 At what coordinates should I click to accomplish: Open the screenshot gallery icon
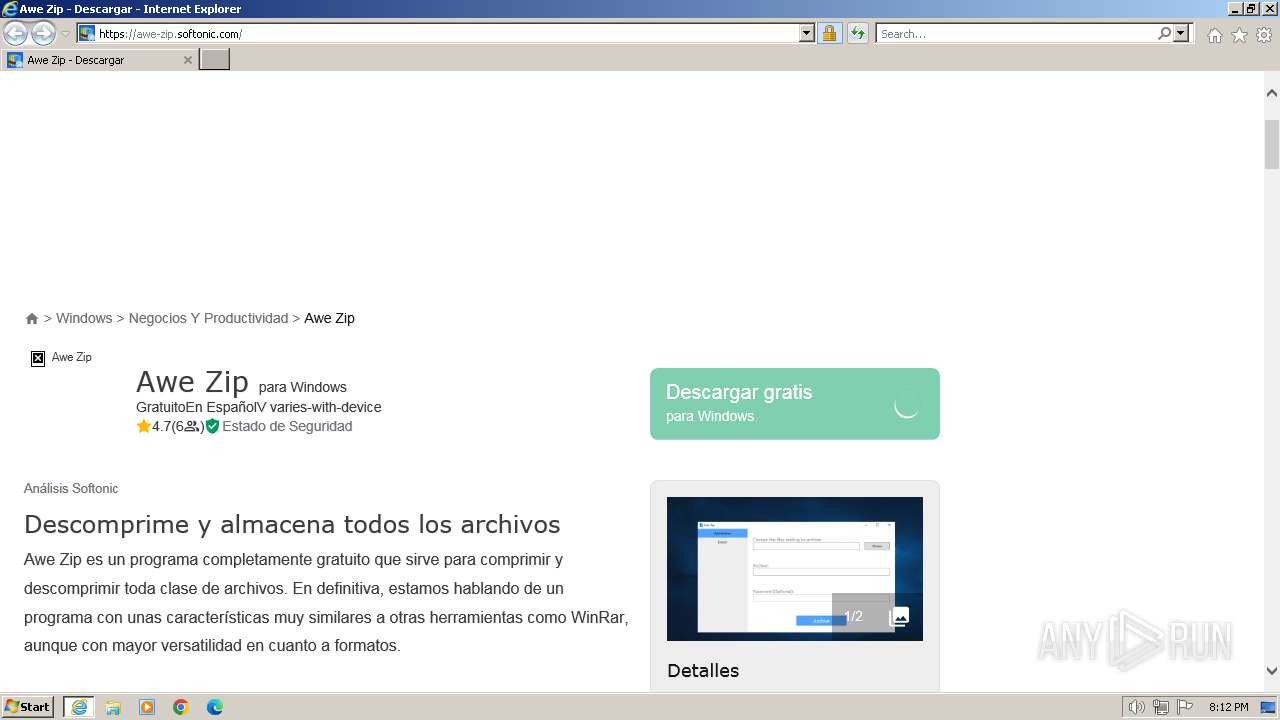[x=899, y=617]
